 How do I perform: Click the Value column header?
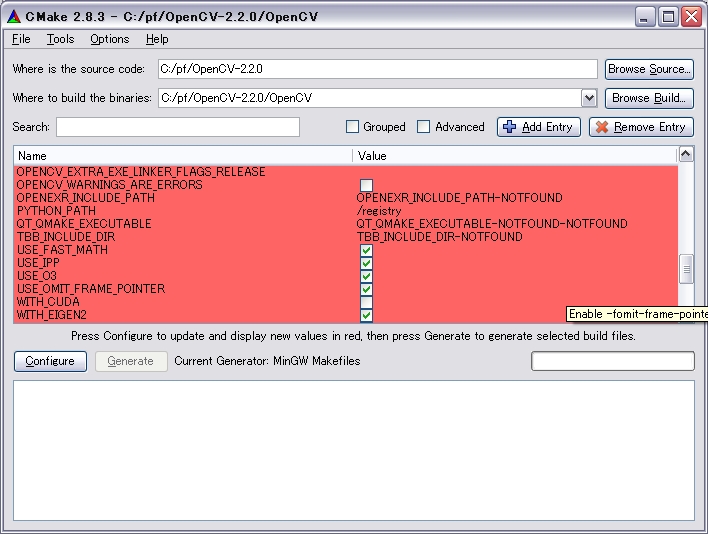(x=515, y=156)
